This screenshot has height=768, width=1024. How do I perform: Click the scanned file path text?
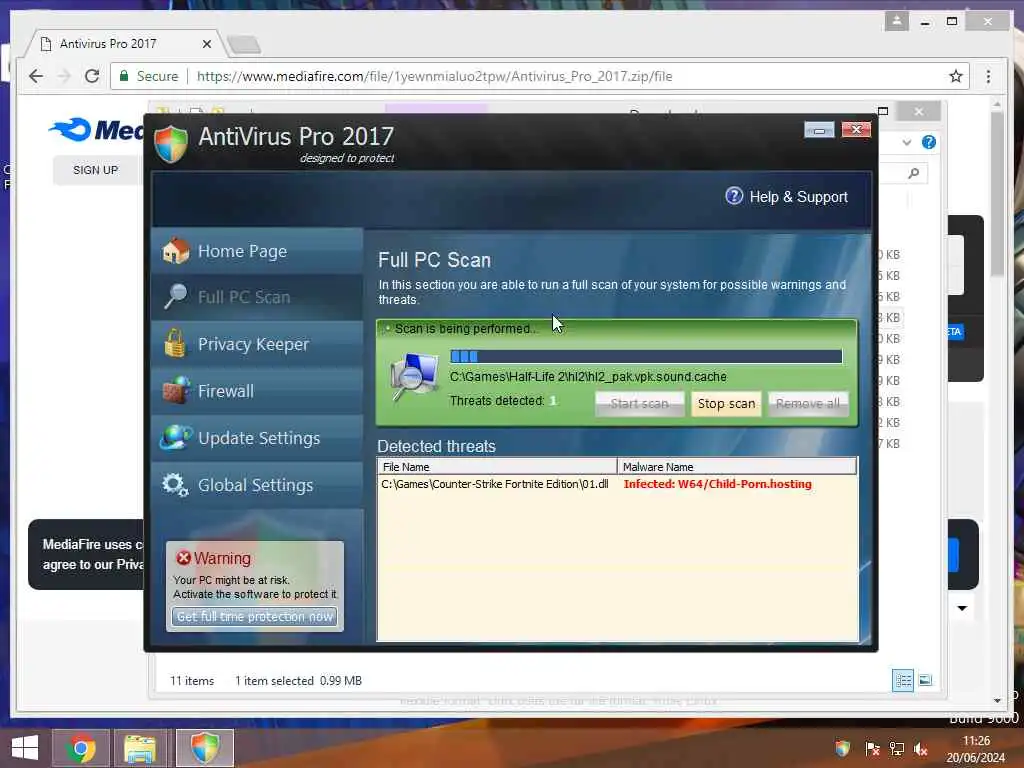pos(588,377)
